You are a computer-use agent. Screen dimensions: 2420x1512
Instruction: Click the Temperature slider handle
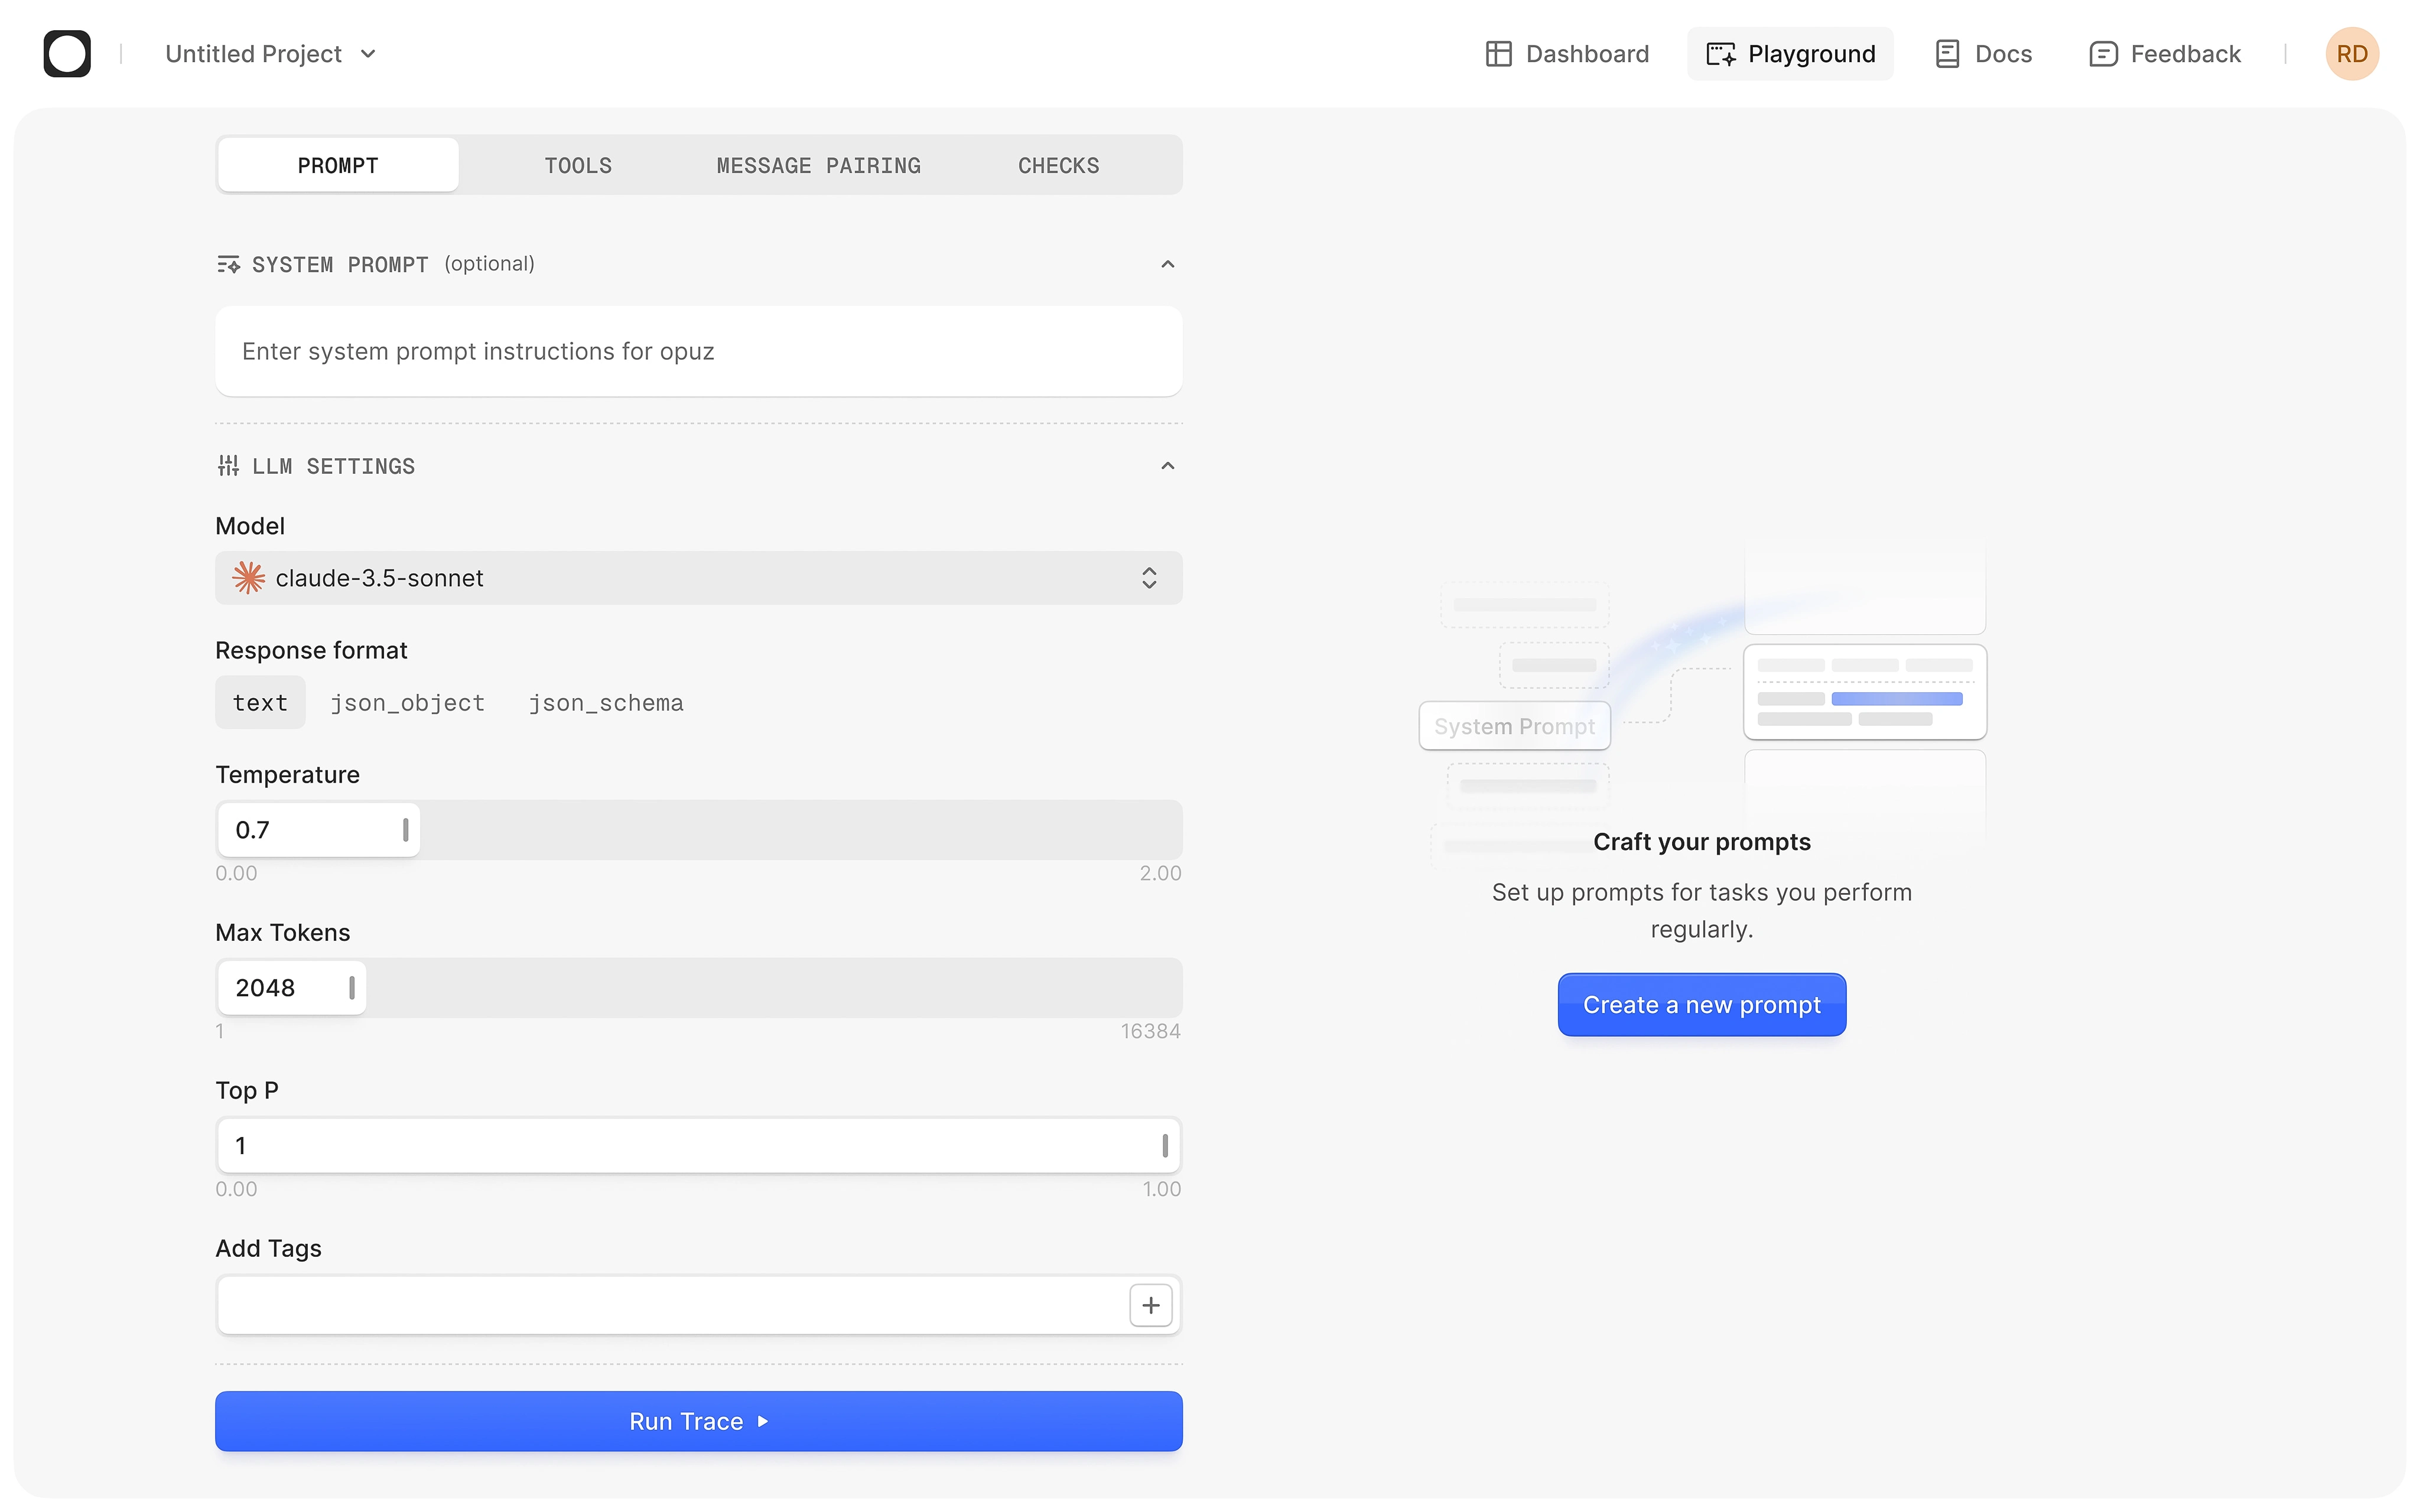click(x=405, y=830)
